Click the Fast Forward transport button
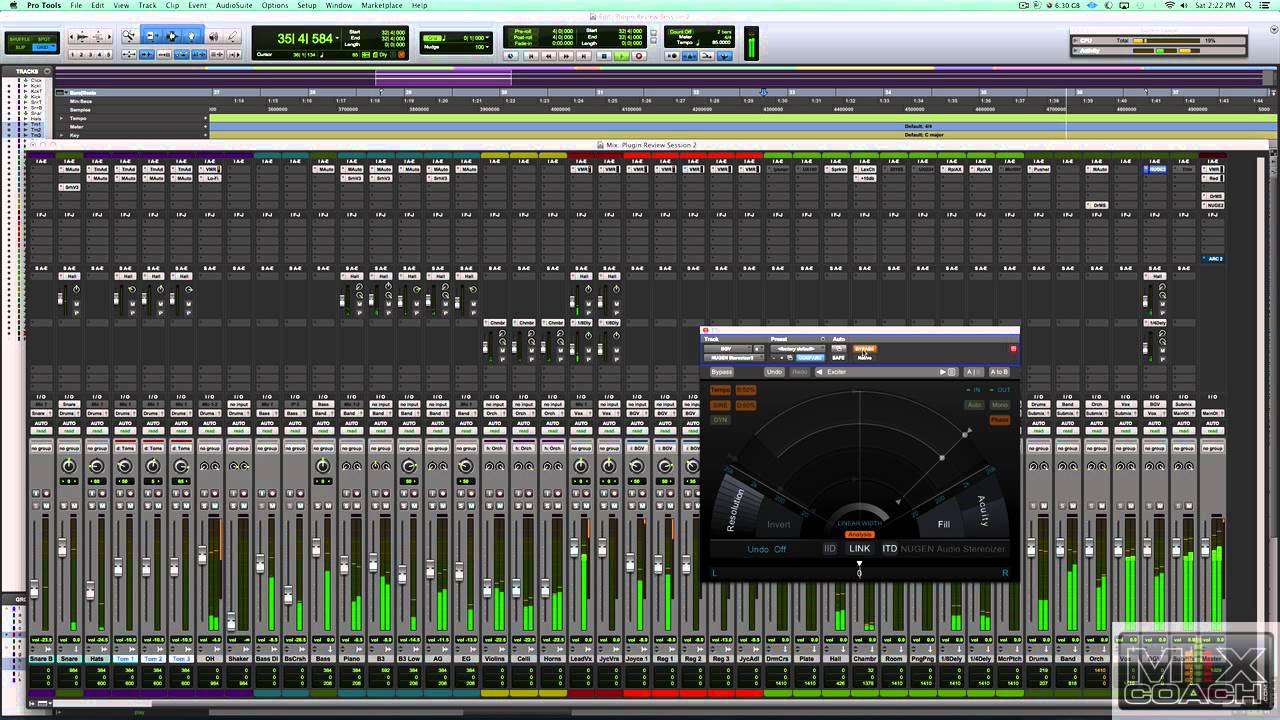Screen dimensions: 1280x720 (x=566, y=56)
